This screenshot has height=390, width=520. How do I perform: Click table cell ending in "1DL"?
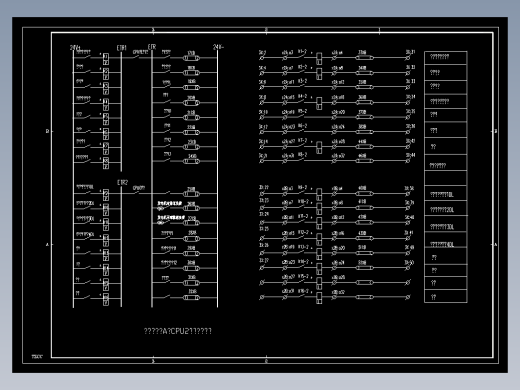(x=446, y=193)
